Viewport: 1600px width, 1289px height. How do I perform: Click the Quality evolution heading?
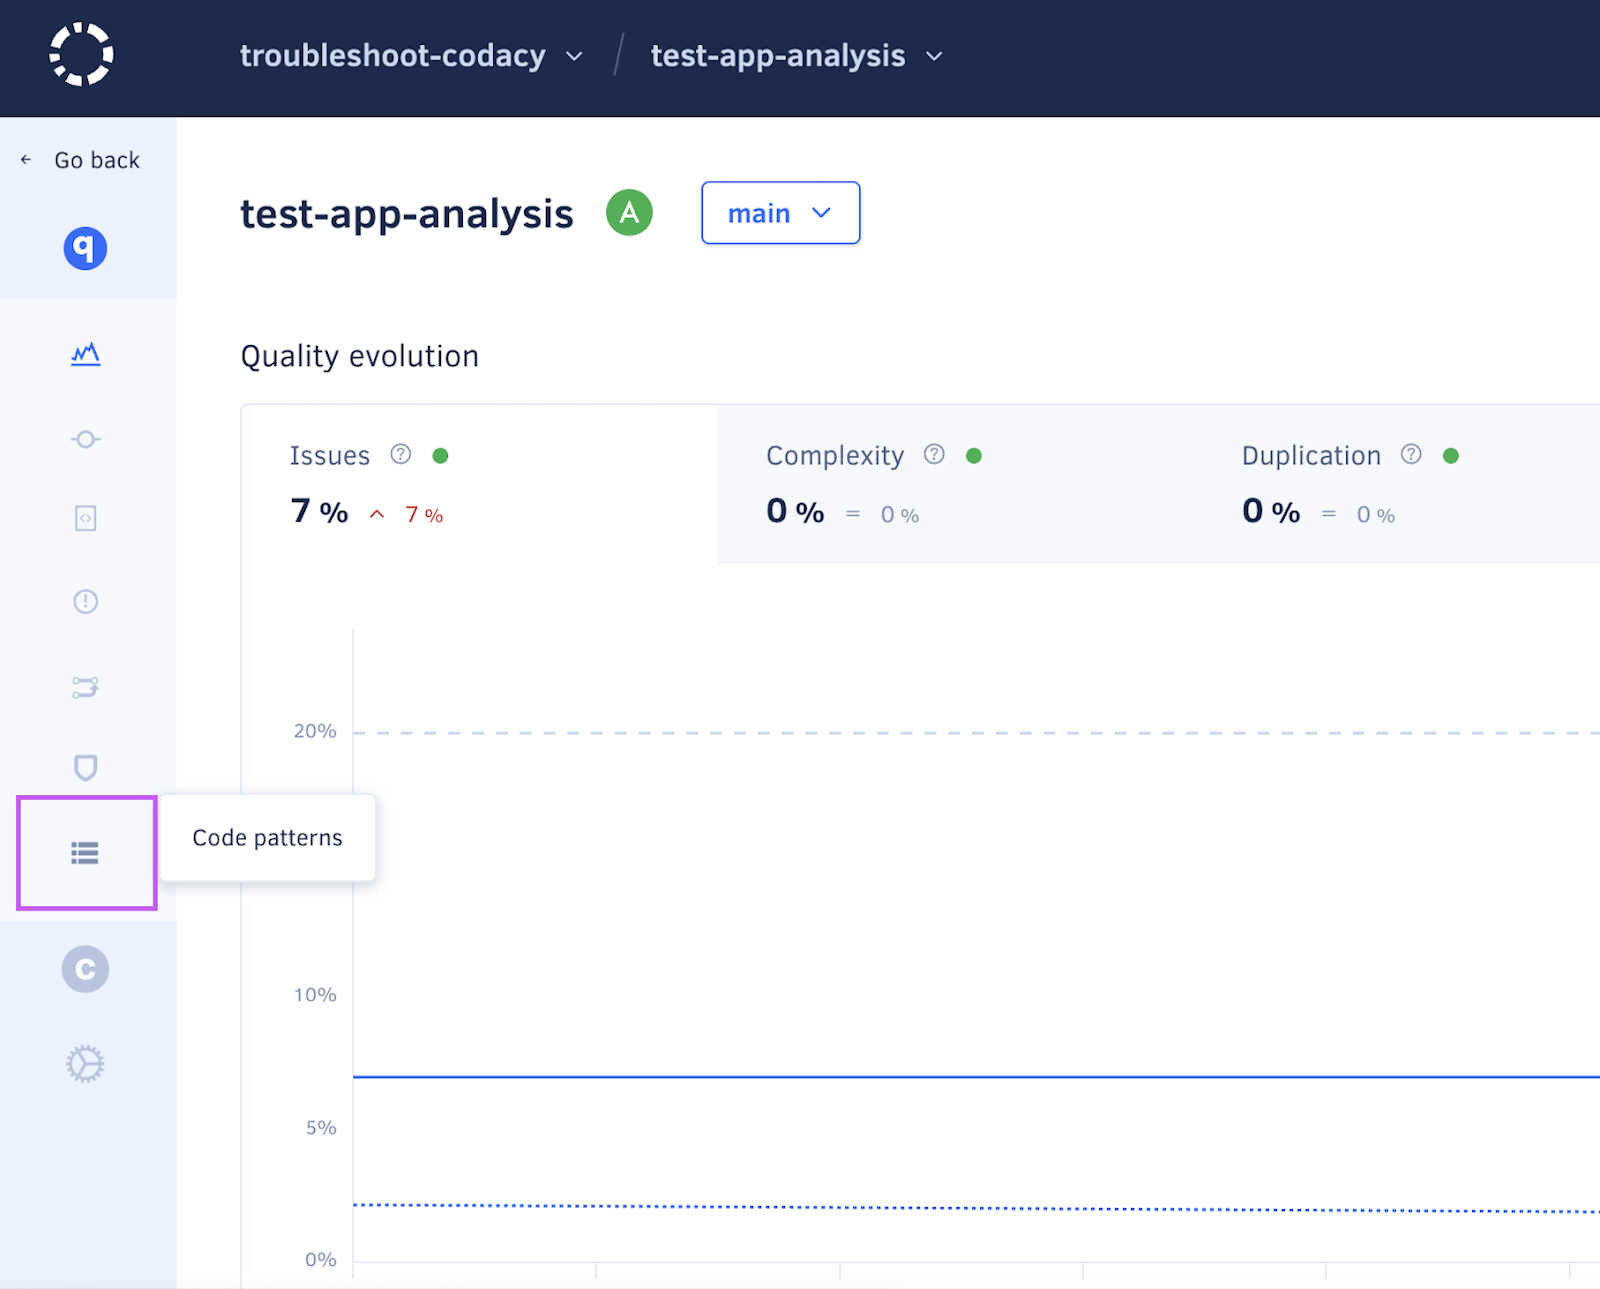pyautogui.click(x=360, y=357)
